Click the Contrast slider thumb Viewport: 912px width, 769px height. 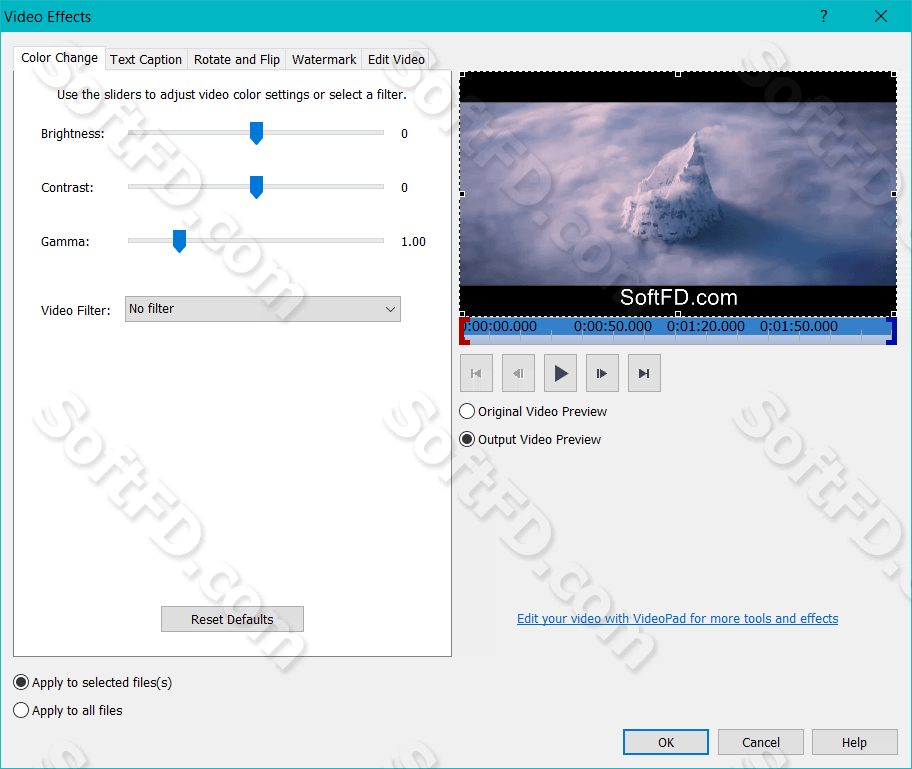[x=256, y=187]
